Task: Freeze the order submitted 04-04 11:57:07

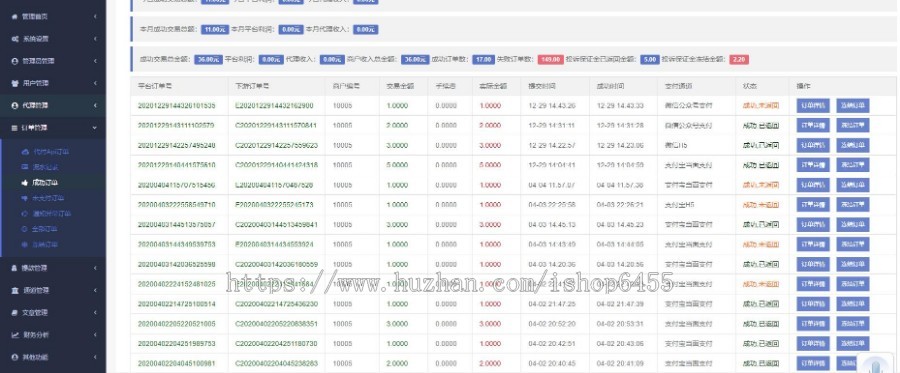Action: tap(852, 185)
